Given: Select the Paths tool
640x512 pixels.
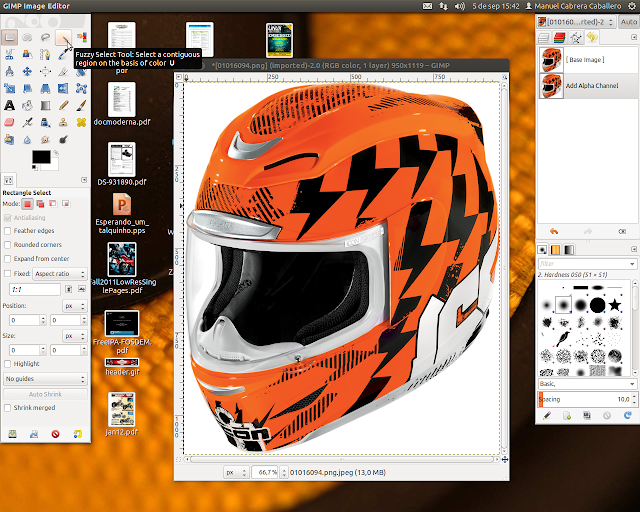Looking at the screenshot, I should tap(45, 54).
